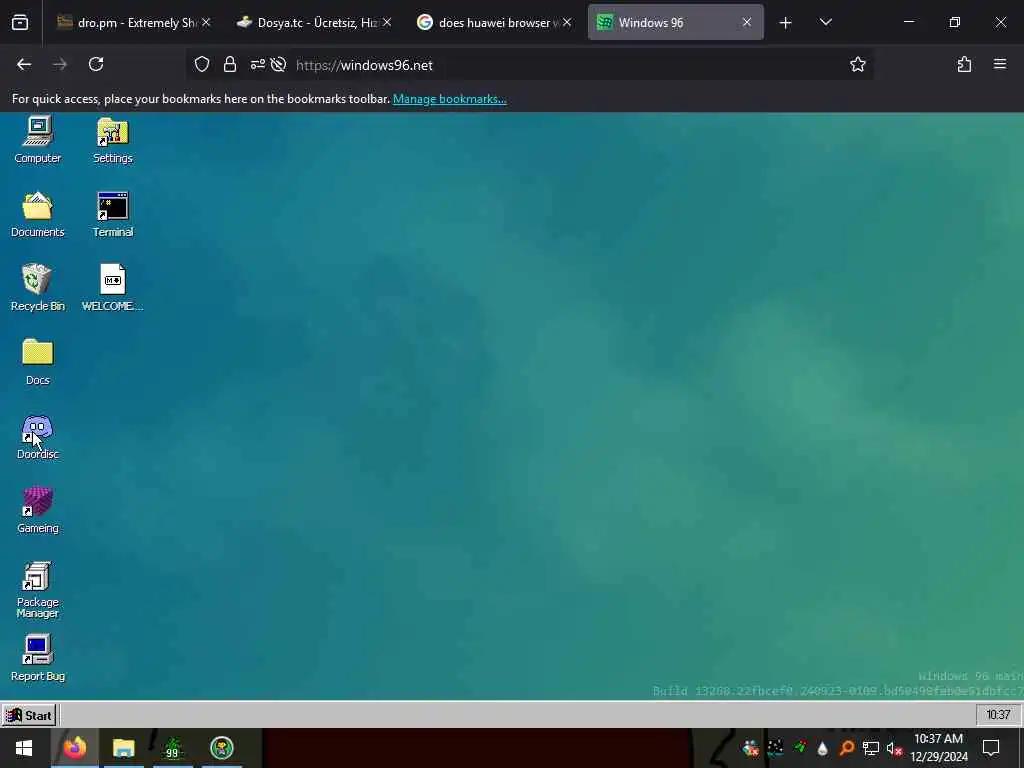Close the dro.pm tab

coord(206,22)
